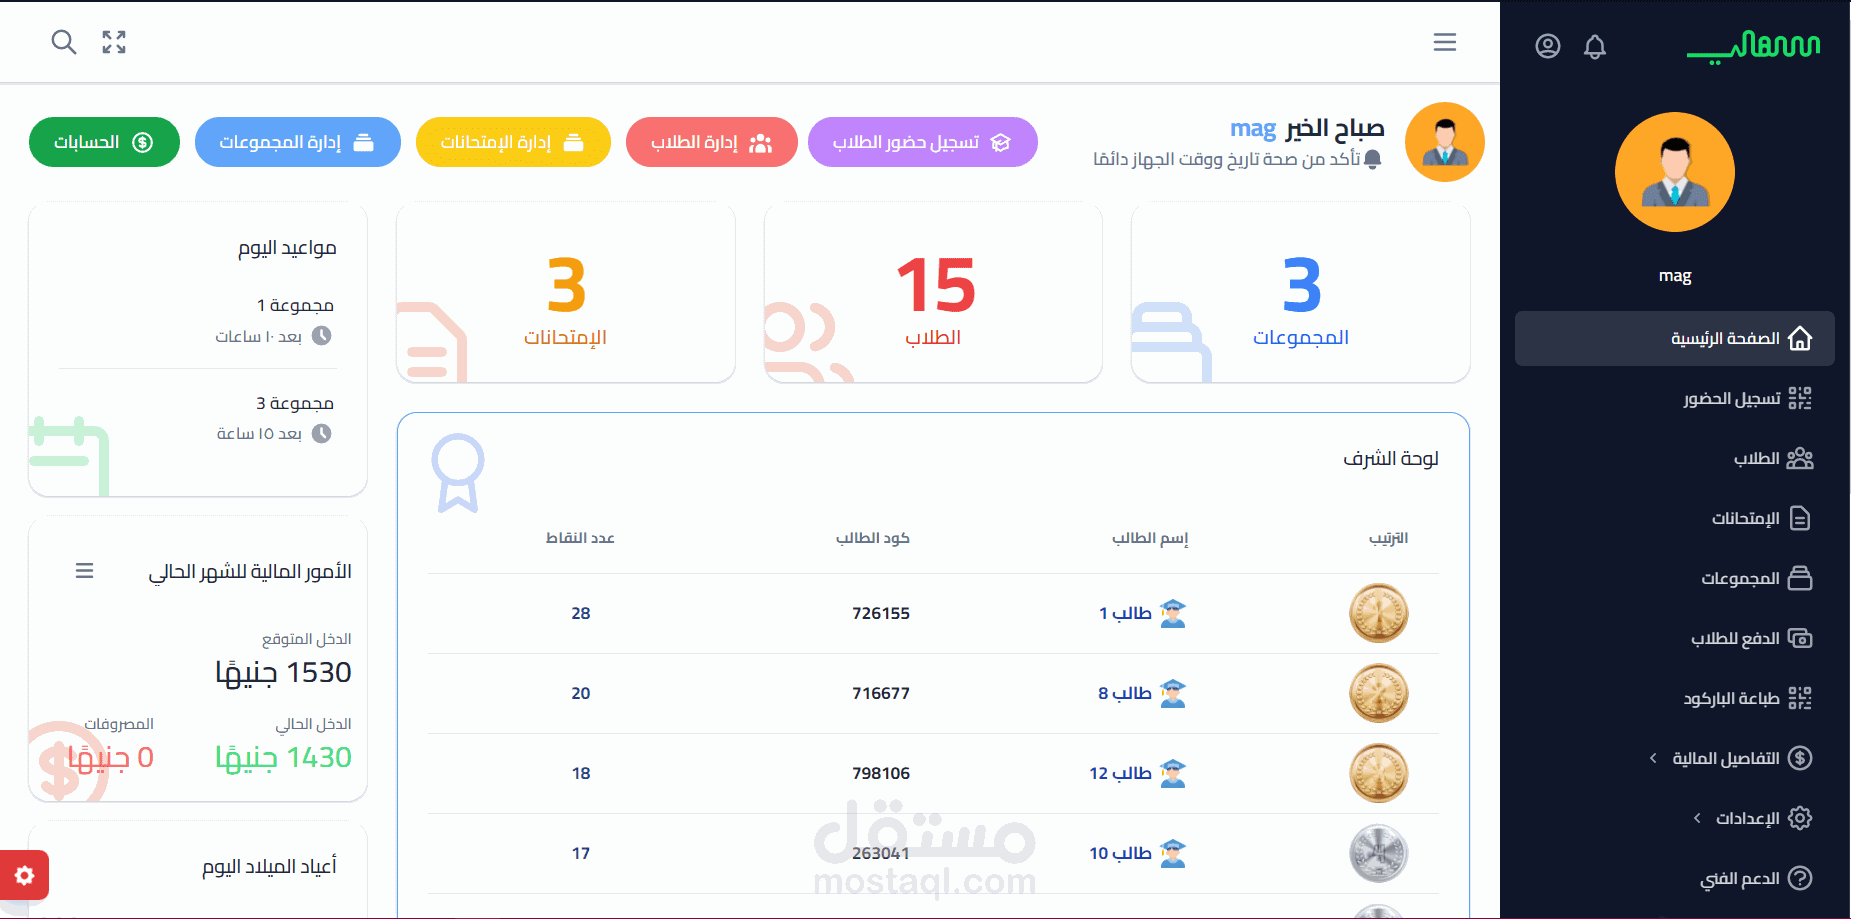The height and width of the screenshot is (919, 1851).
Task: Click the الترتيب column header
Action: [1389, 538]
